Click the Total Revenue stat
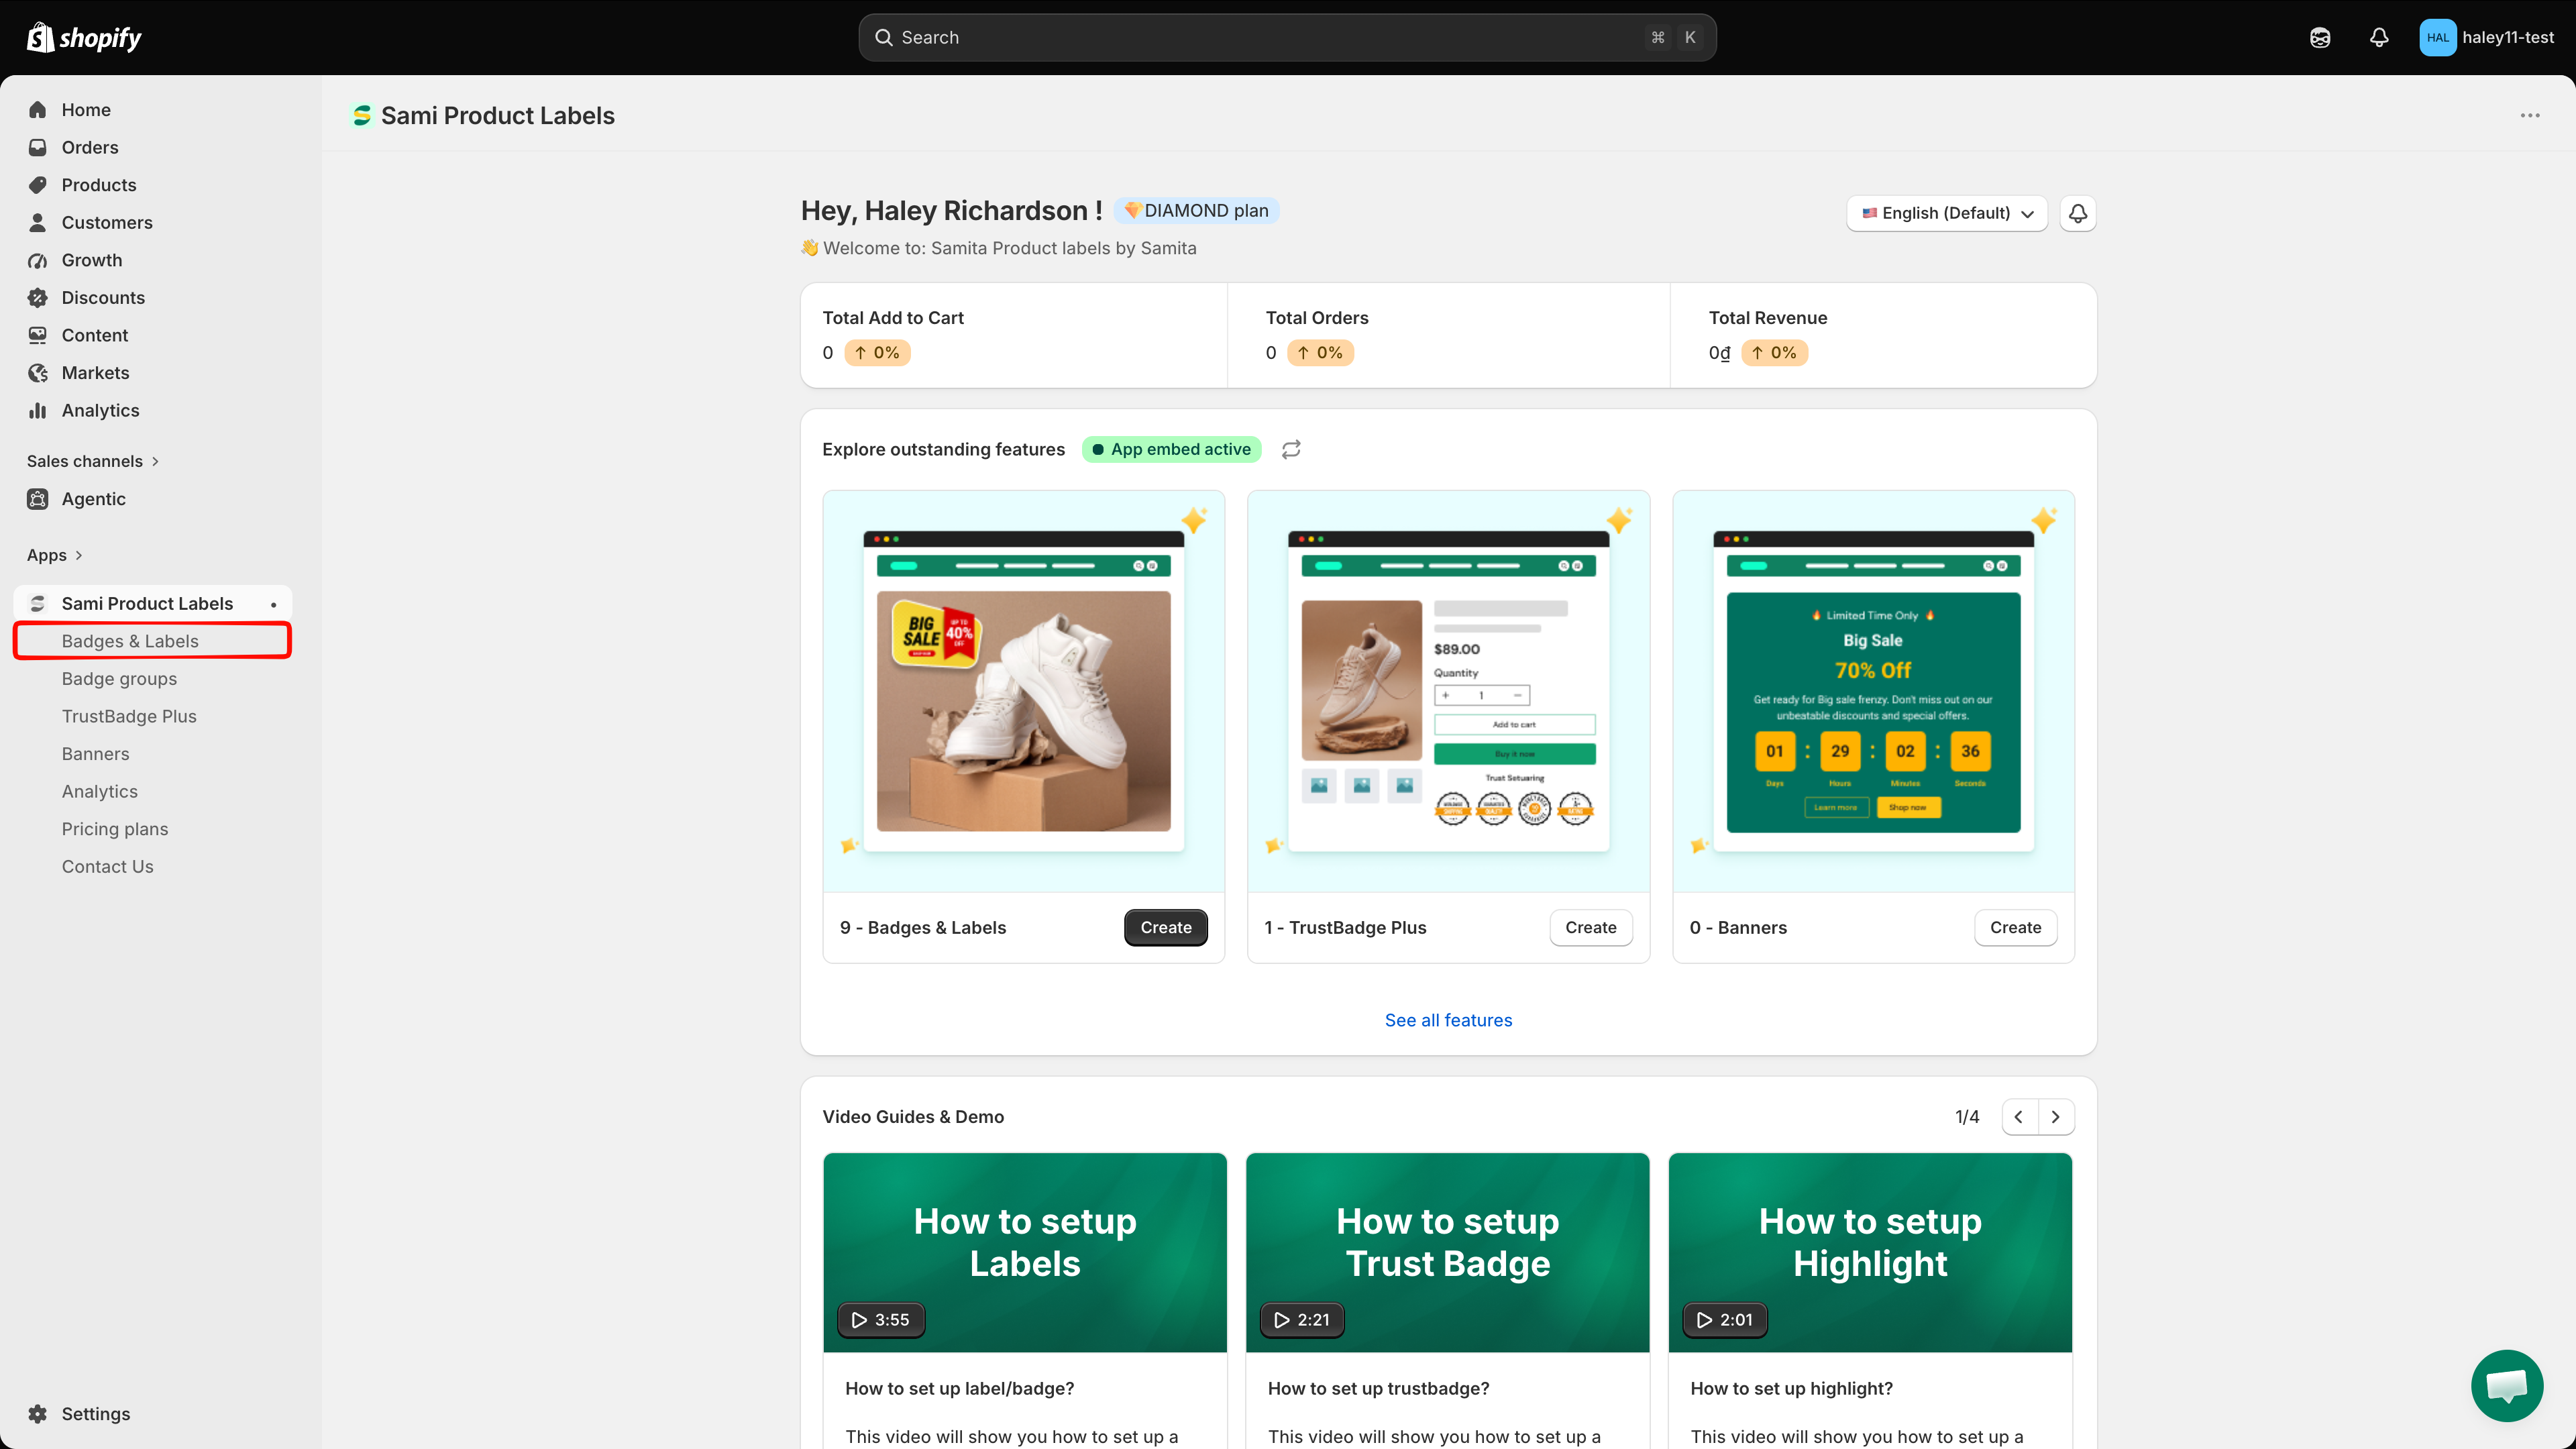Screen dimensions: 2576x1449 [x=1883, y=335]
